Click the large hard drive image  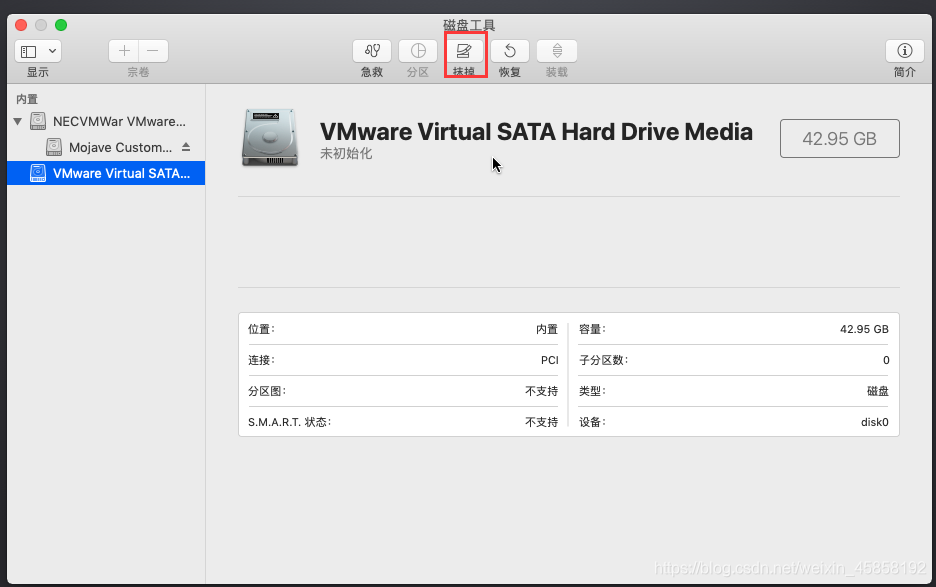tap(270, 137)
